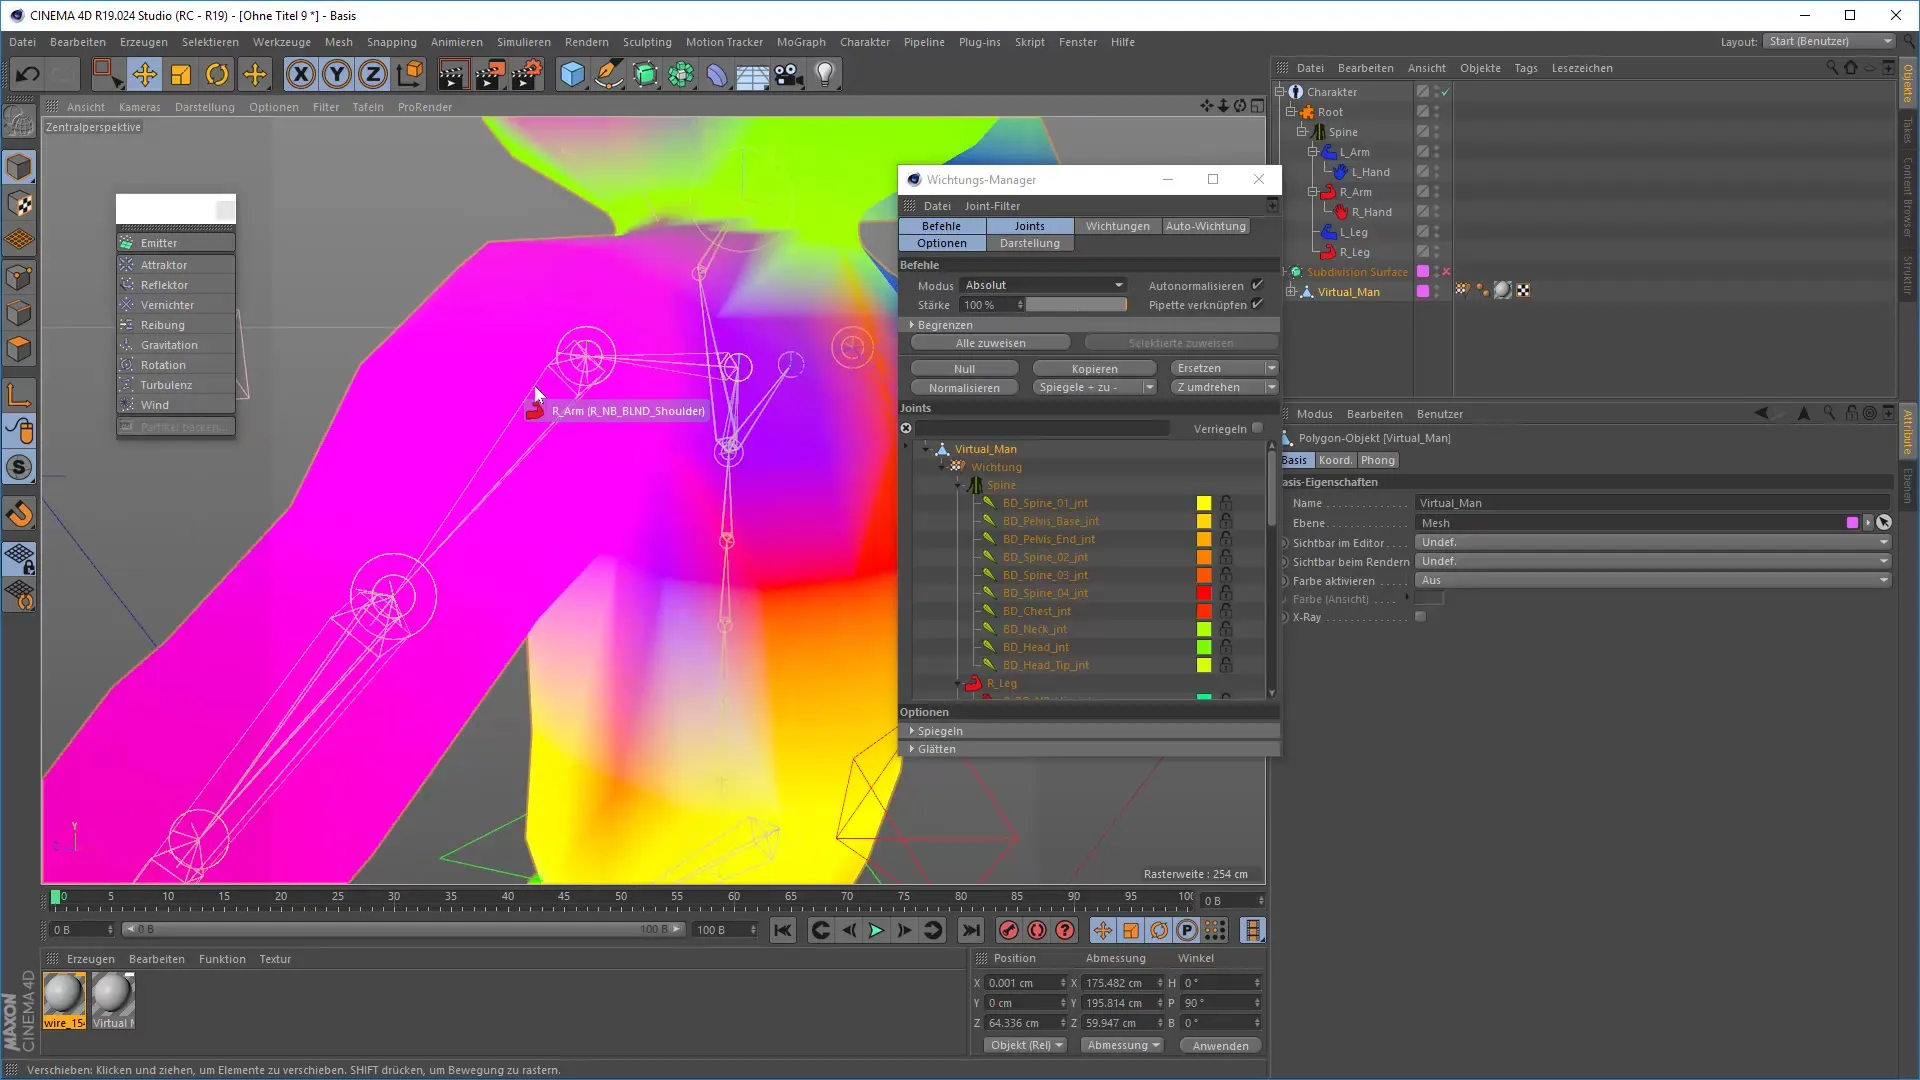Switch to Koord. tab in attributes
The image size is (1920, 1080).
1334,460
